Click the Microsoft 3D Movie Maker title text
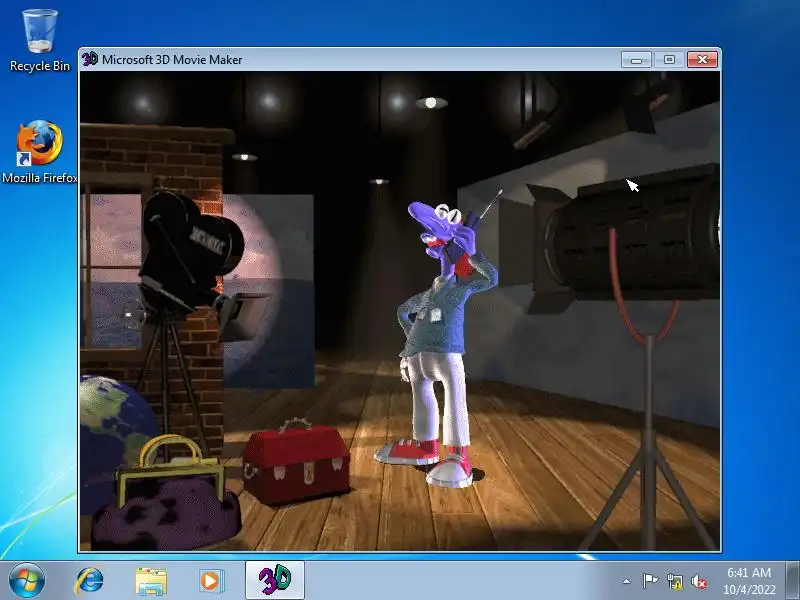Screen dimensions: 800x600 pyautogui.click(x=172, y=60)
